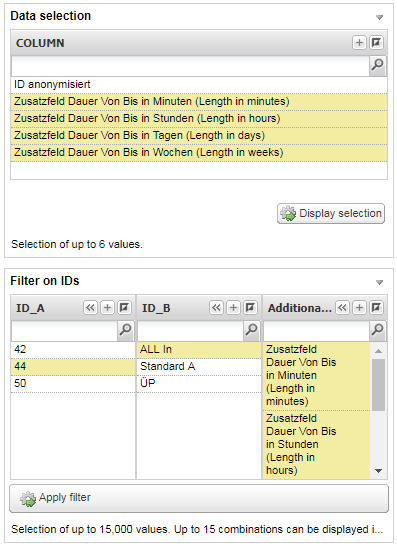Collapse the Data selection panel arrow
The width and height of the screenshot is (397, 548).
[379, 17]
